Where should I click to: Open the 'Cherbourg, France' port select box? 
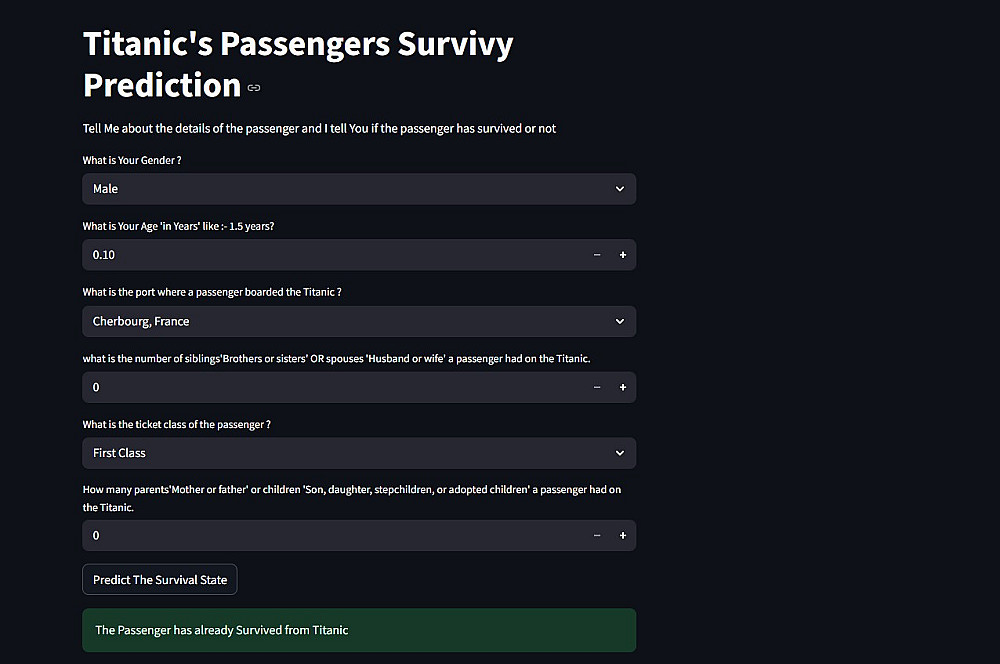(340, 321)
